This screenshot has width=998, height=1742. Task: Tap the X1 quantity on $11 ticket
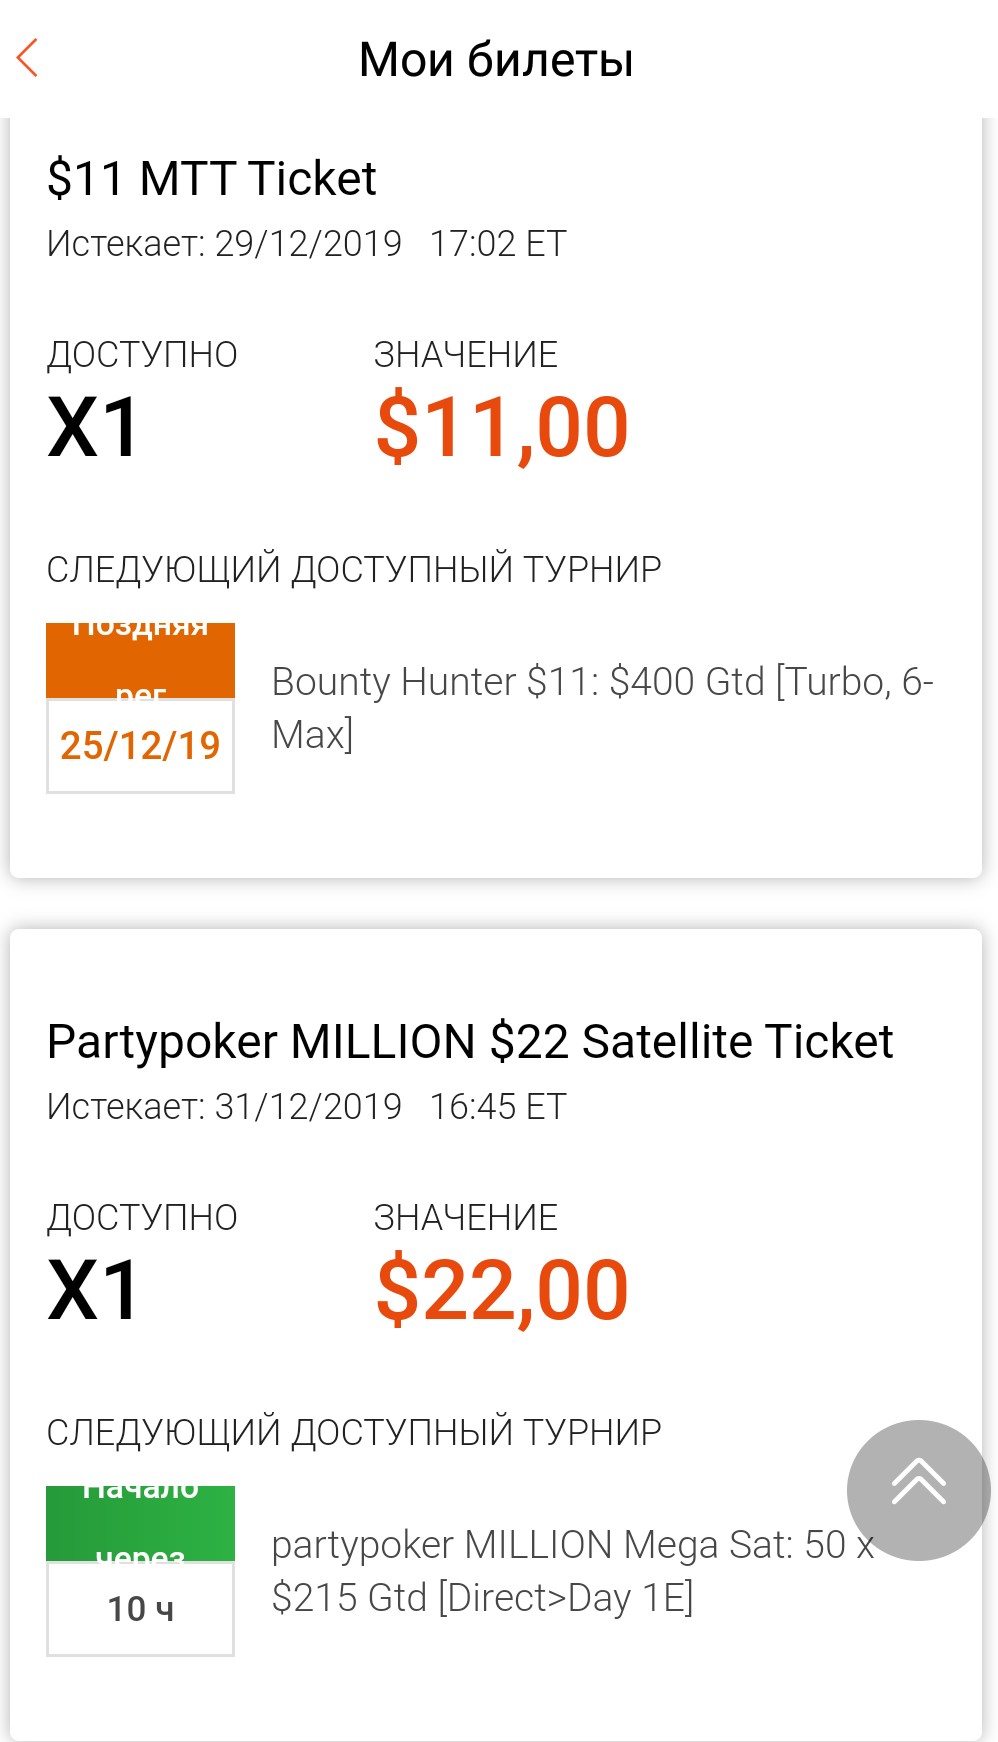[93, 428]
